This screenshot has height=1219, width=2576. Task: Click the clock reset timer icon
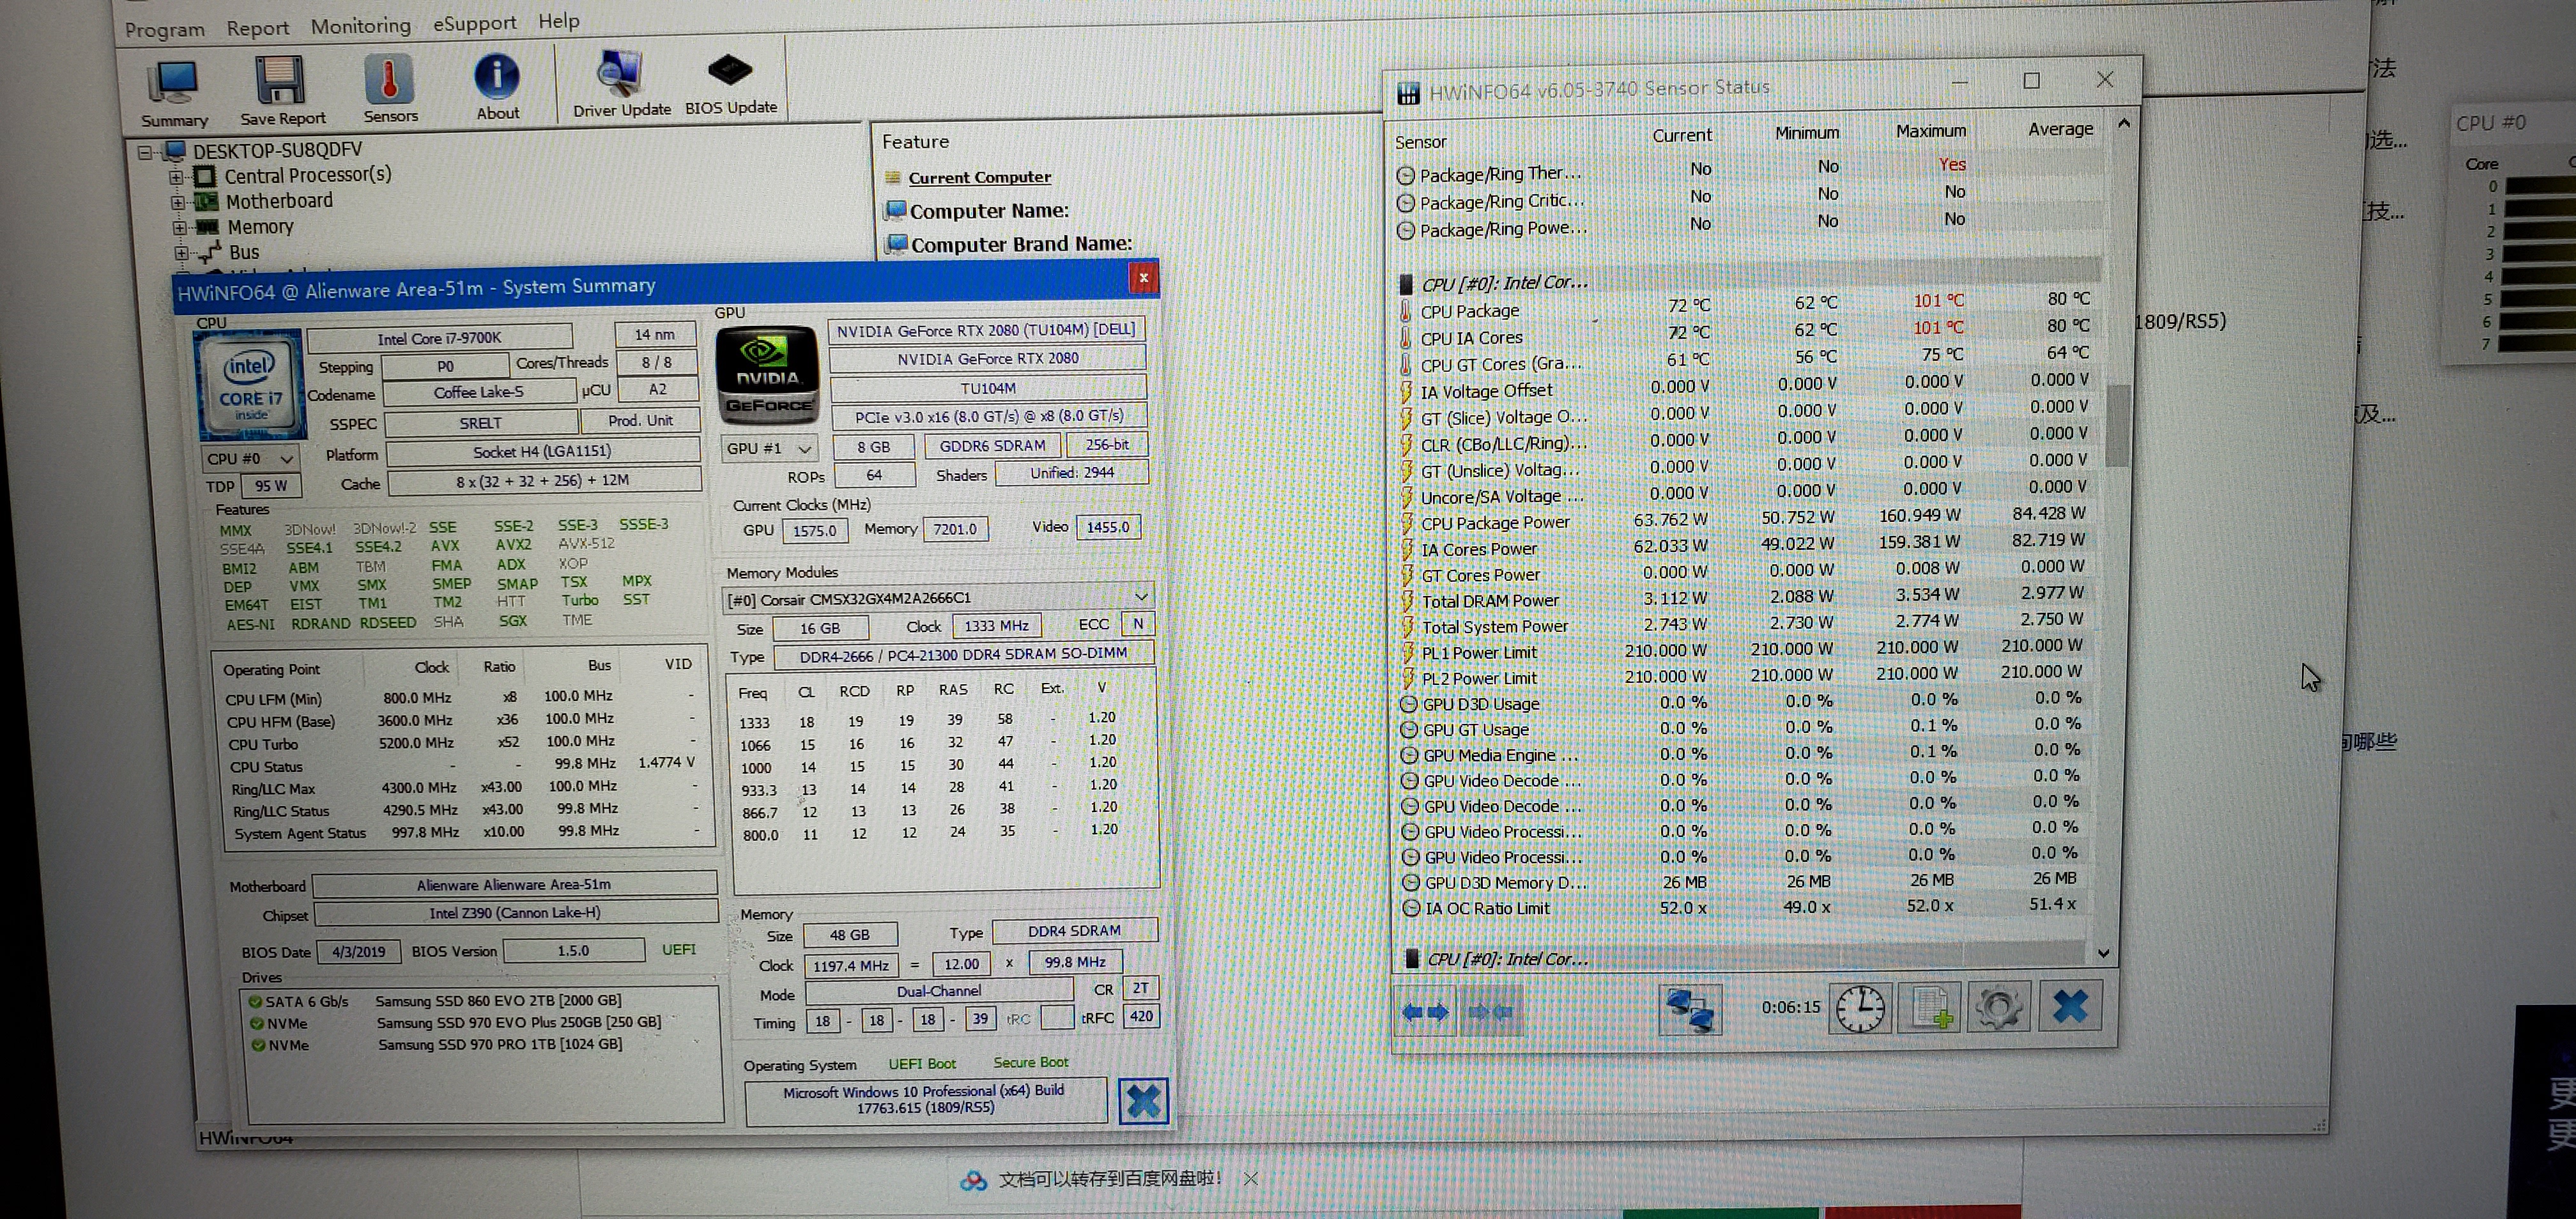1860,1008
